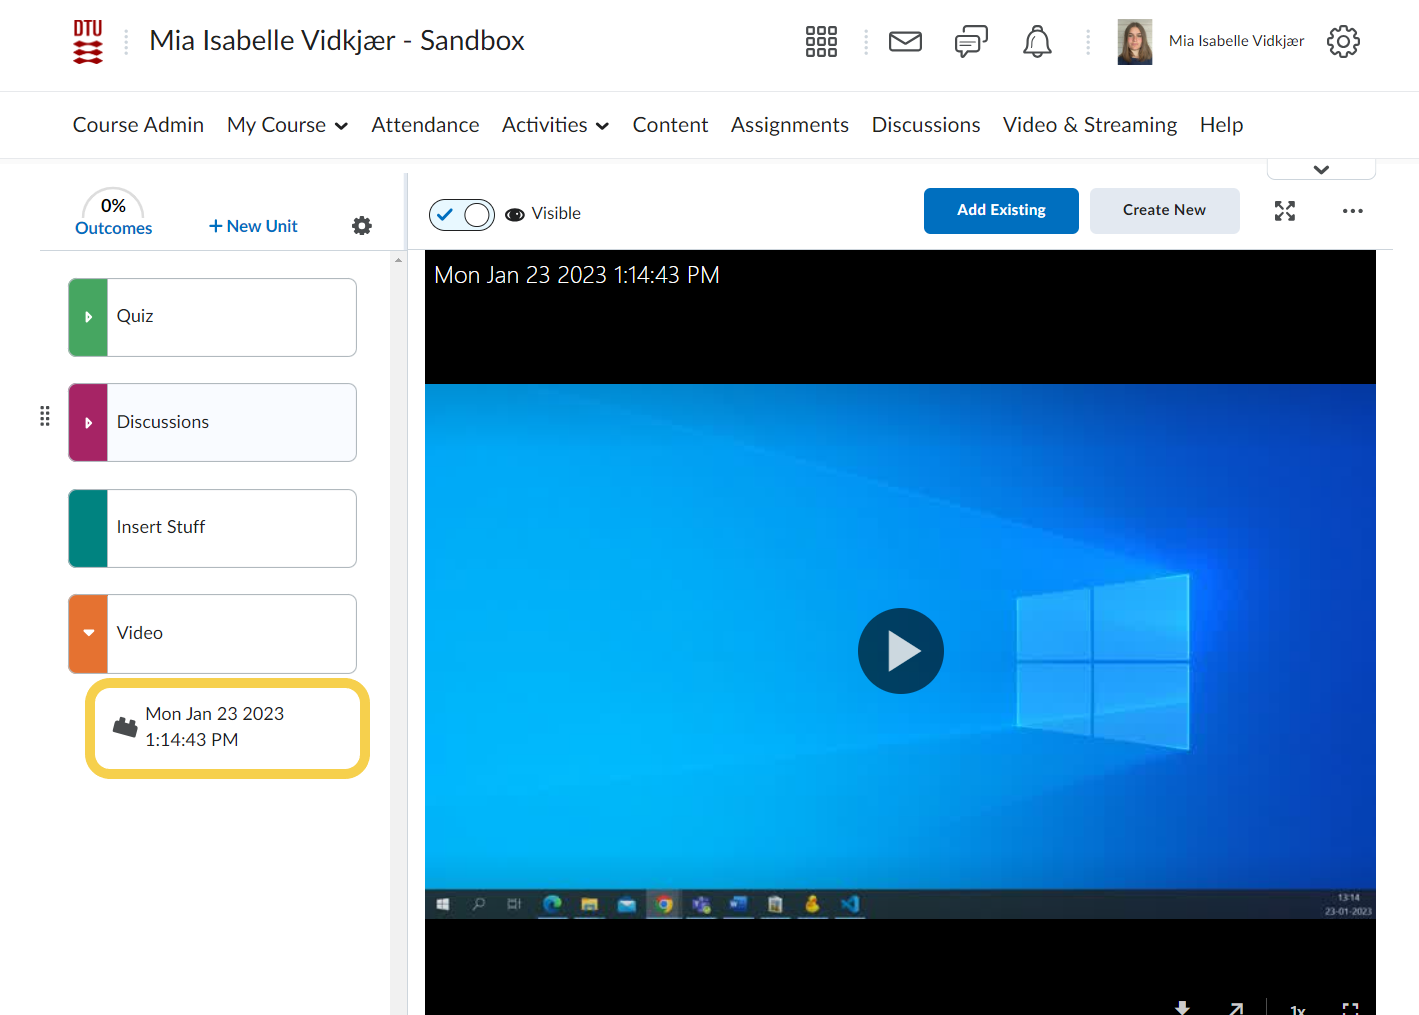The height and width of the screenshot is (1015, 1419).
Task: Click the Add Existing button
Action: (x=1001, y=211)
